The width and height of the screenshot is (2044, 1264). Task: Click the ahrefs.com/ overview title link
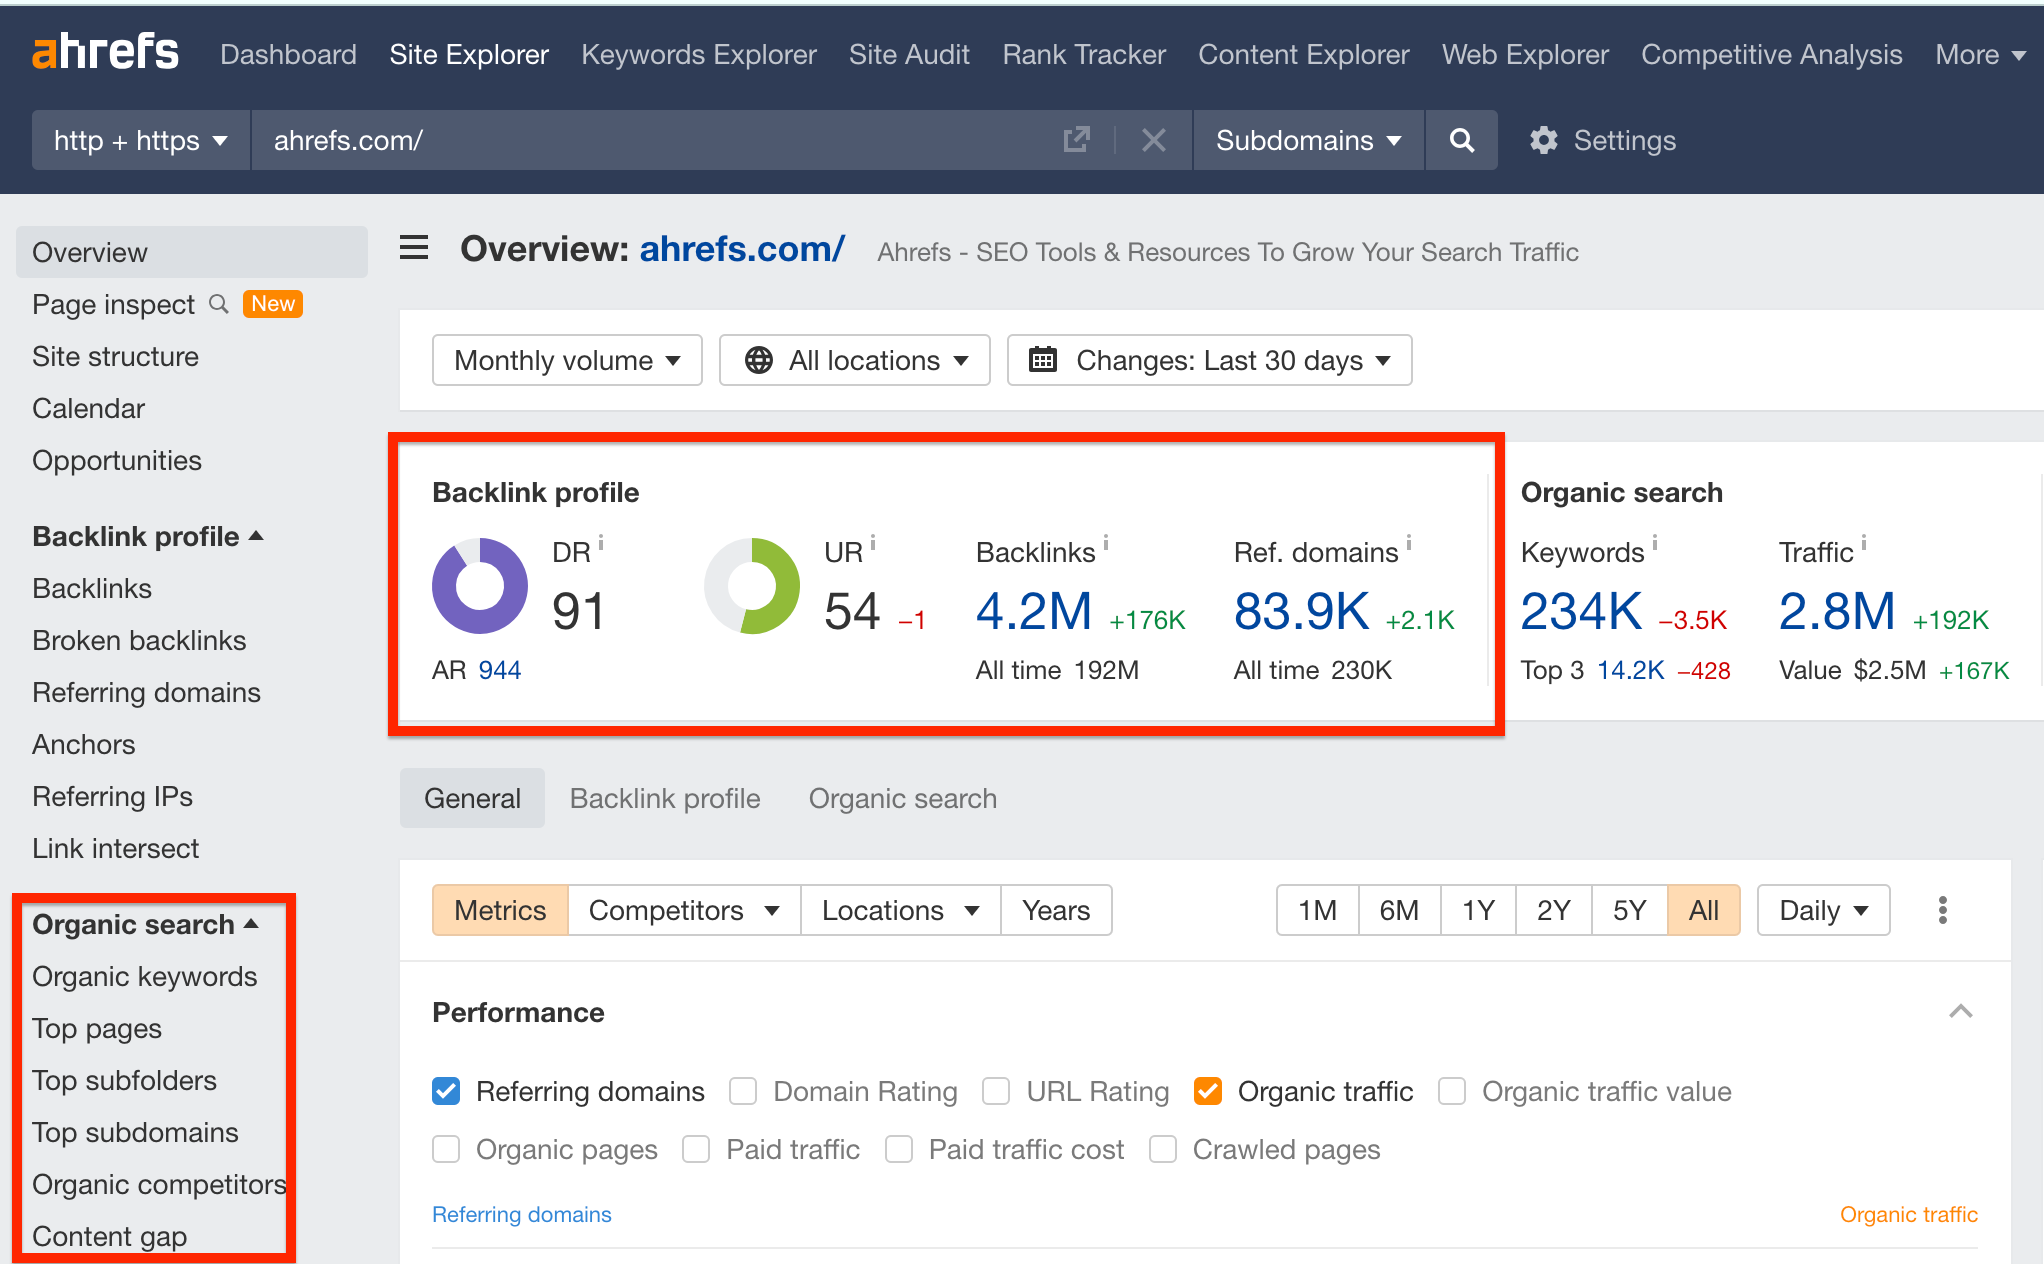(742, 248)
